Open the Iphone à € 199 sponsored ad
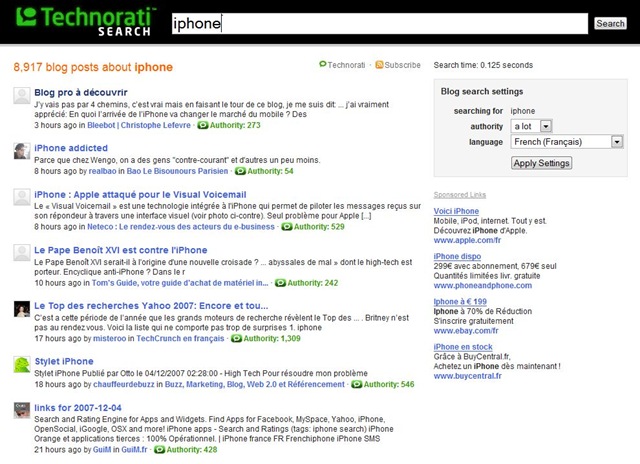 pos(460,302)
